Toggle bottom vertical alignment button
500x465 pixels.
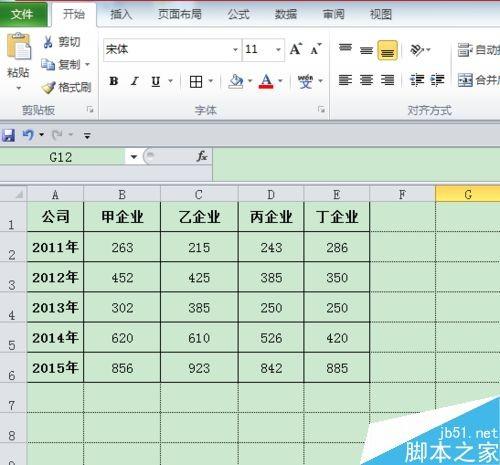(x=387, y=50)
